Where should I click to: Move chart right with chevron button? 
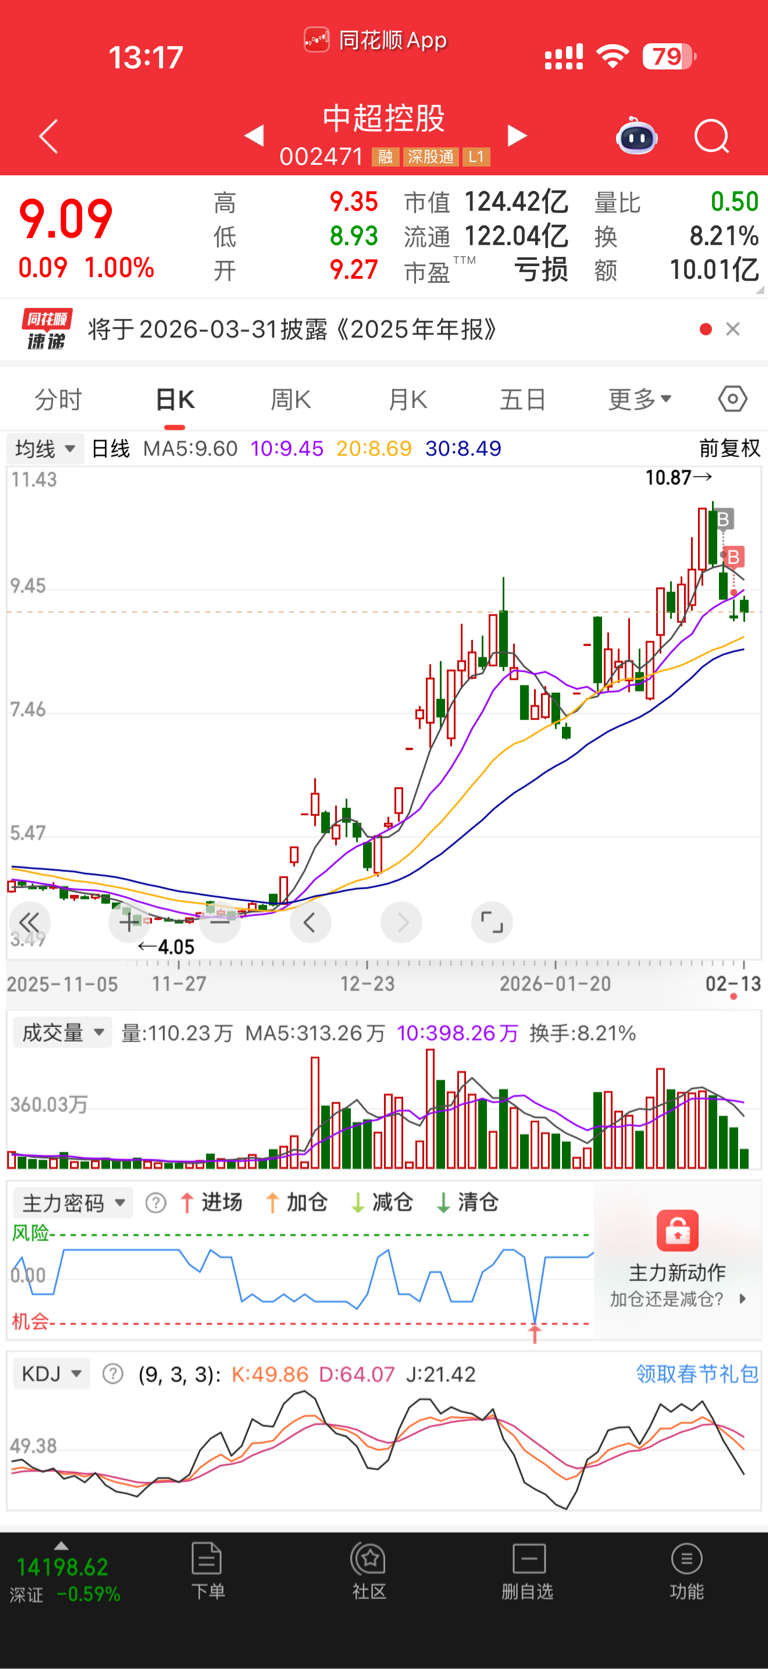(402, 922)
